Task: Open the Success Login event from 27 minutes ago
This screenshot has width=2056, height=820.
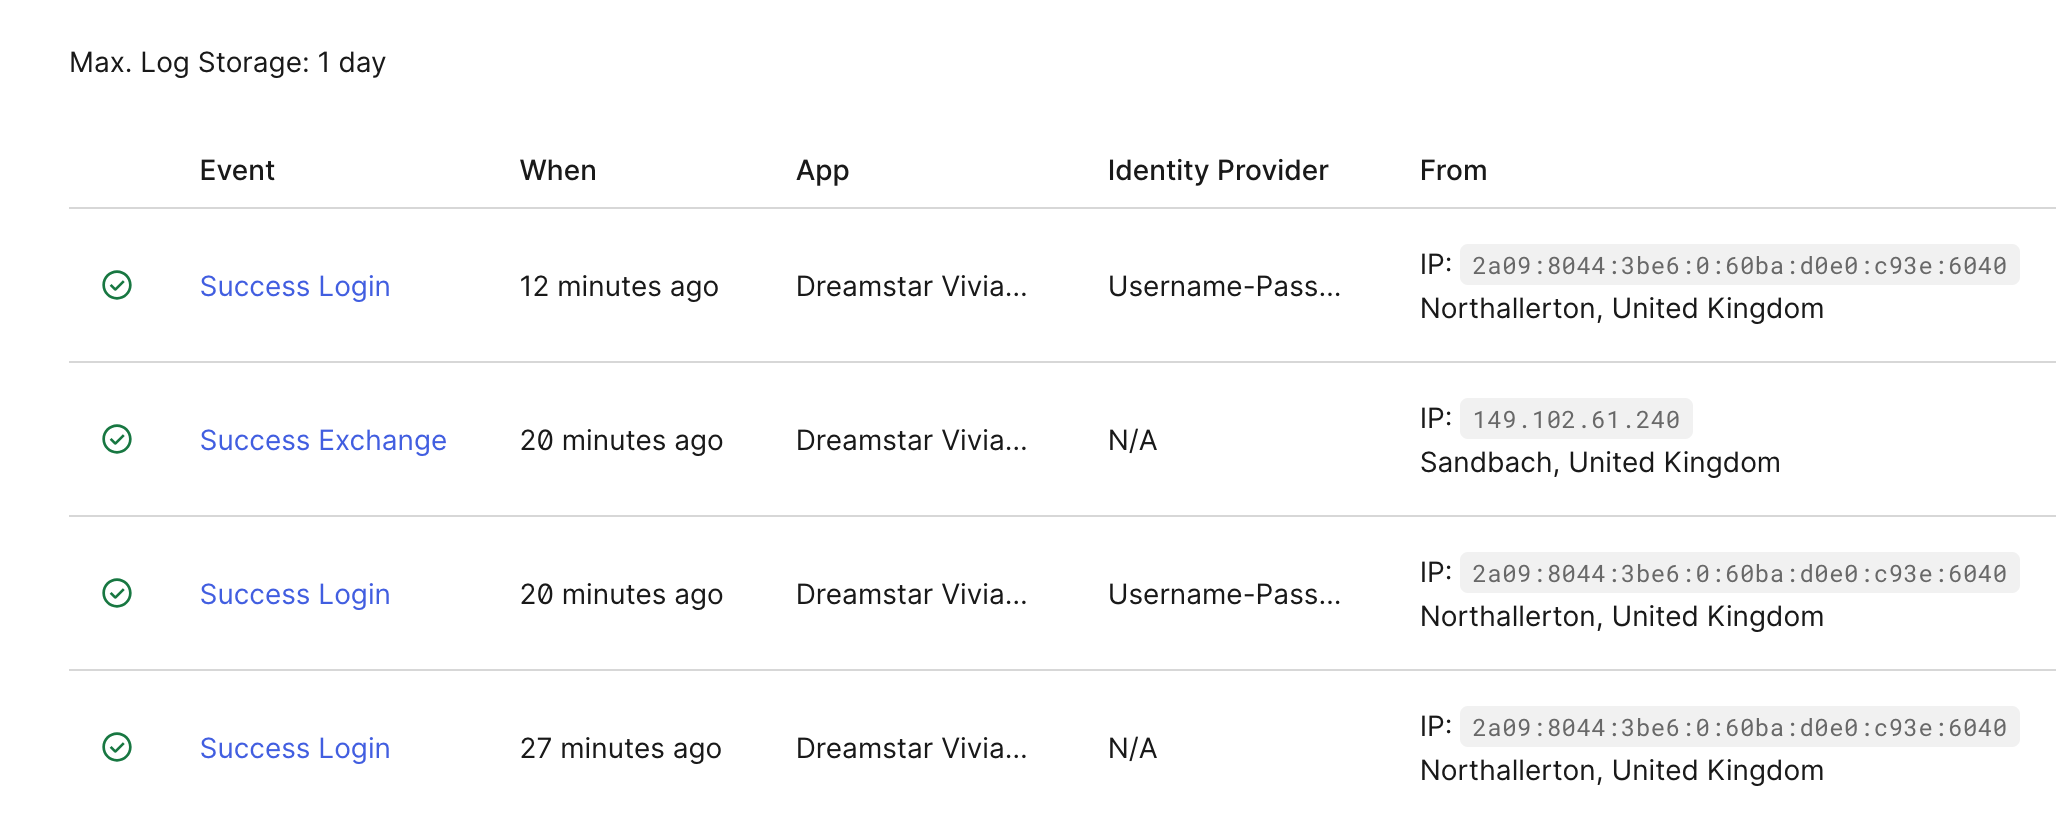Action: [x=294, y=748]
